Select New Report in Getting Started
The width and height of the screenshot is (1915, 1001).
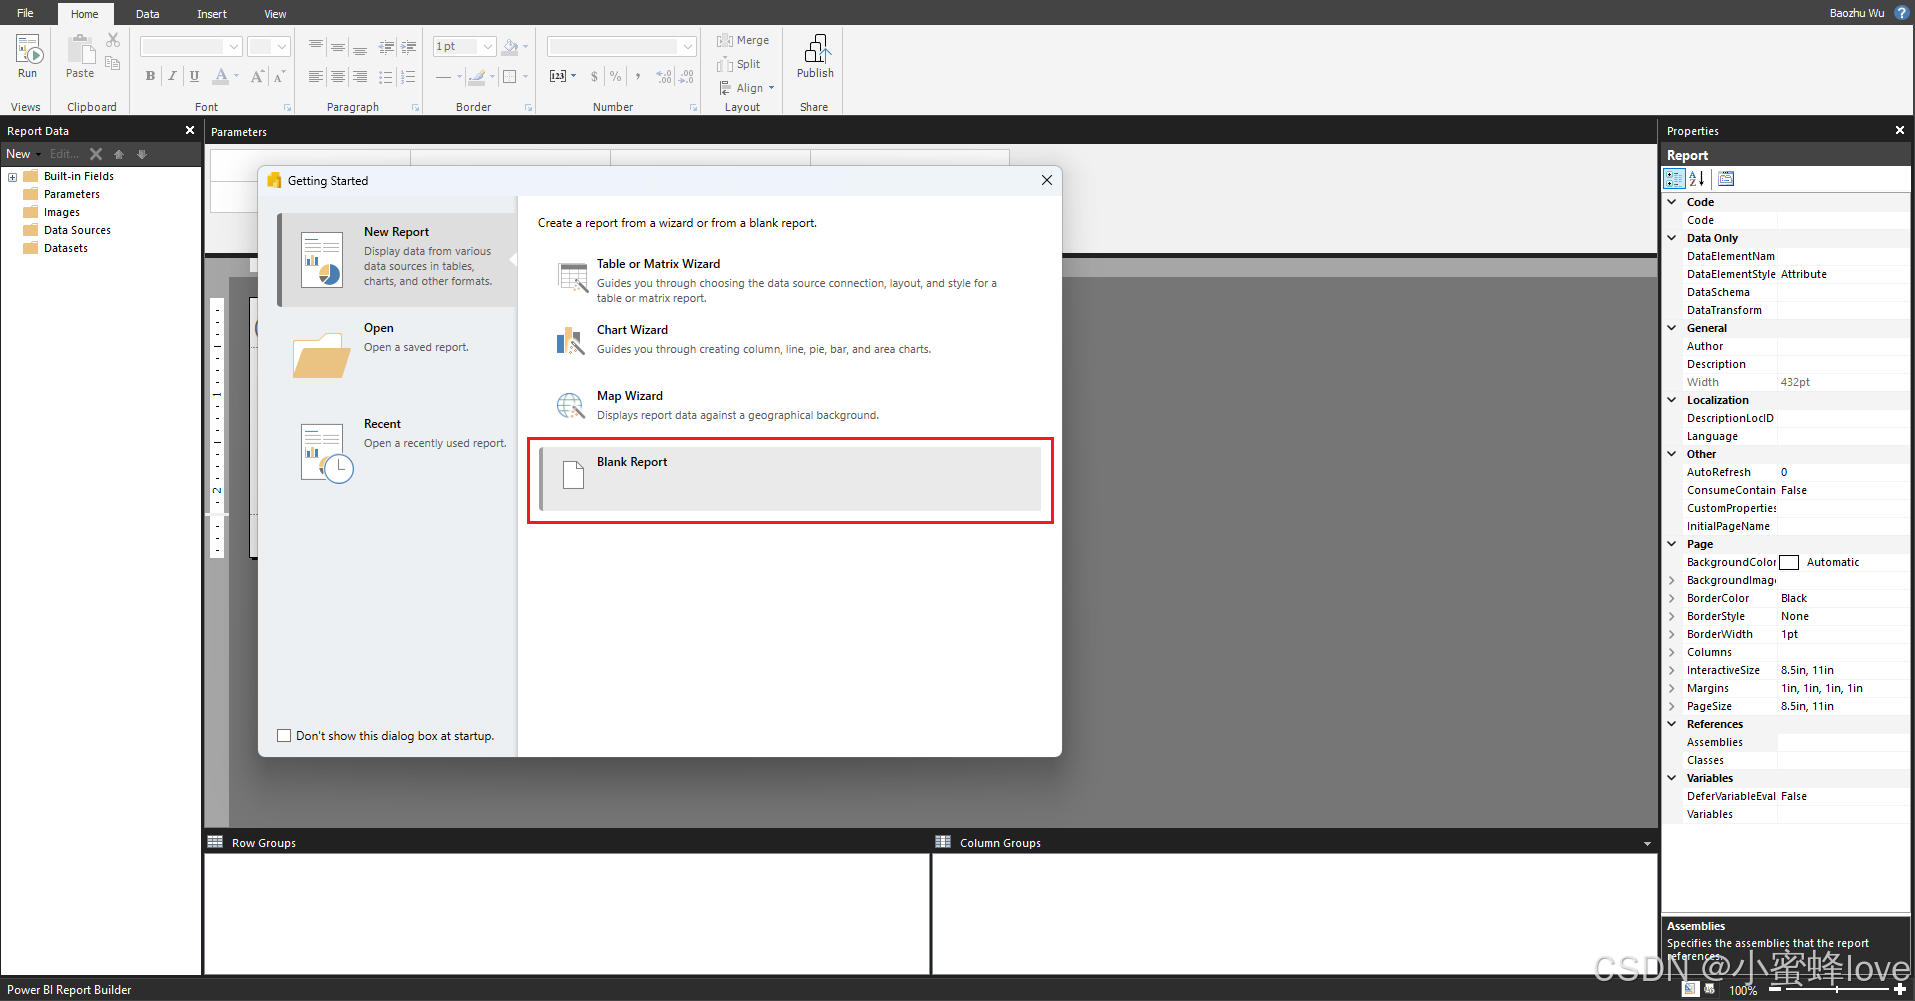tap(398, 260)
